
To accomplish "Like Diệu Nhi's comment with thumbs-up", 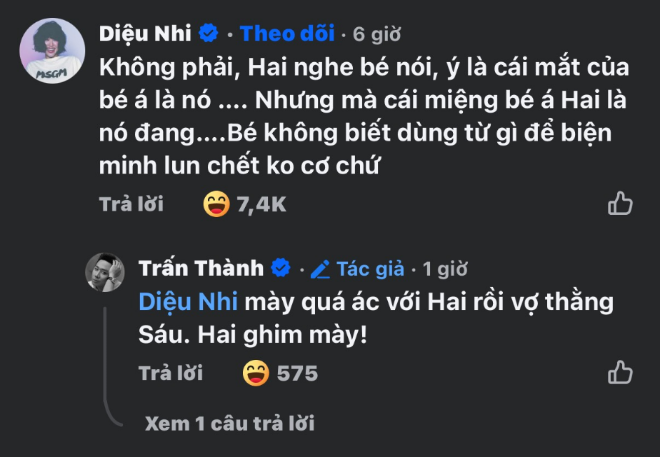I will (x=620, y=204).
